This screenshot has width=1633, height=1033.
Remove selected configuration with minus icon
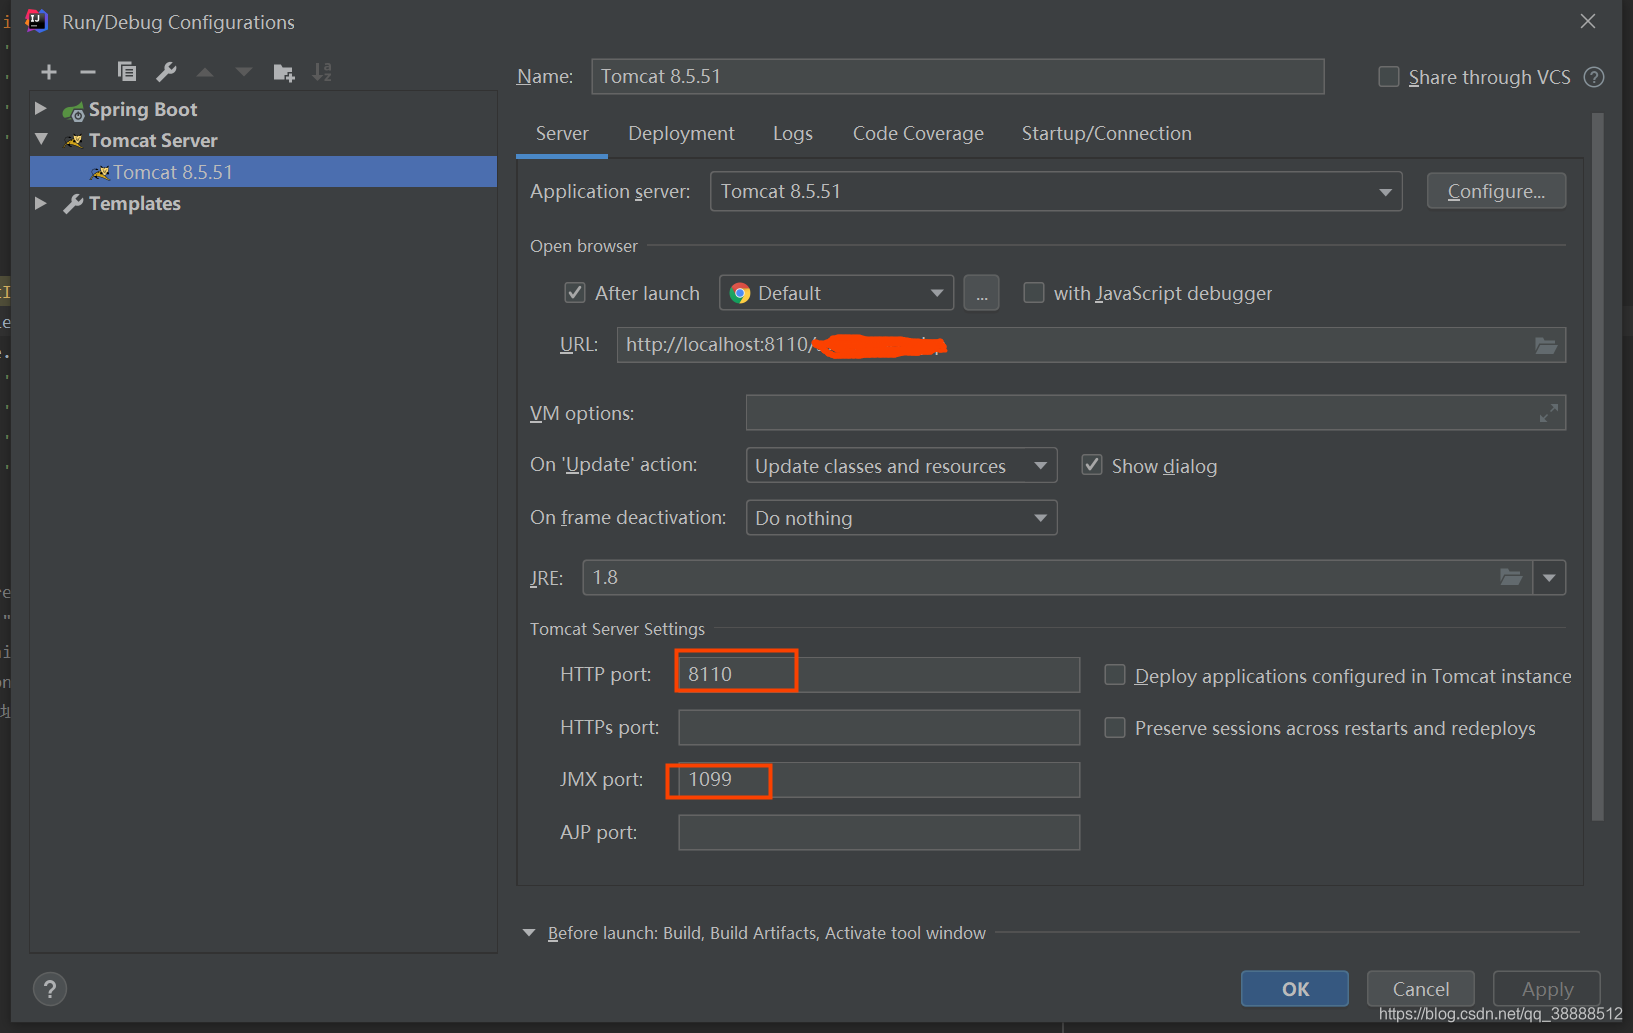pyautogui.click(x=88, y=72)
